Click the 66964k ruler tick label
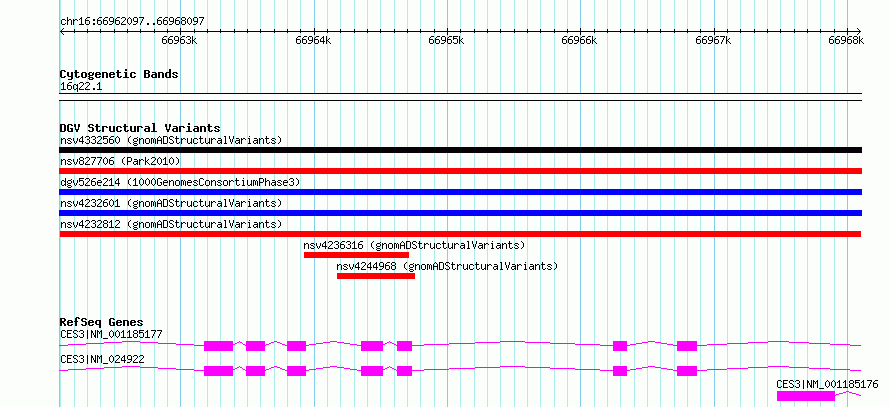Screen dimensions: 890x407 tap(313, 40)
